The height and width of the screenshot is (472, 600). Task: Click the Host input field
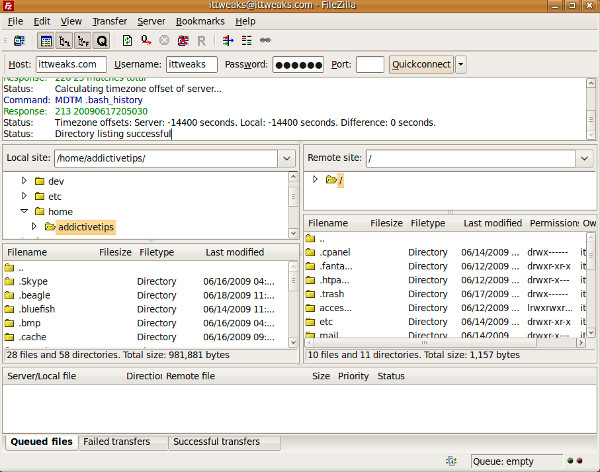point(71,64)
